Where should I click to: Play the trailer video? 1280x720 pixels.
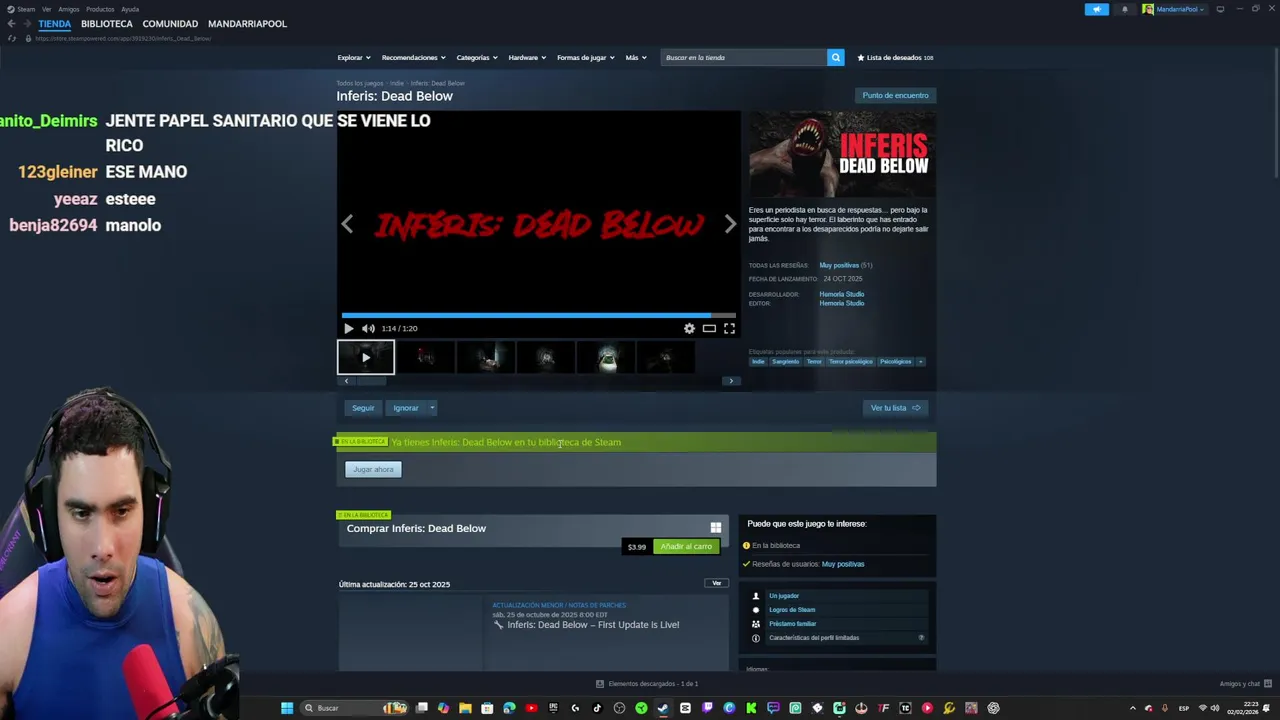pyautogui.click(x=348, y=328)
